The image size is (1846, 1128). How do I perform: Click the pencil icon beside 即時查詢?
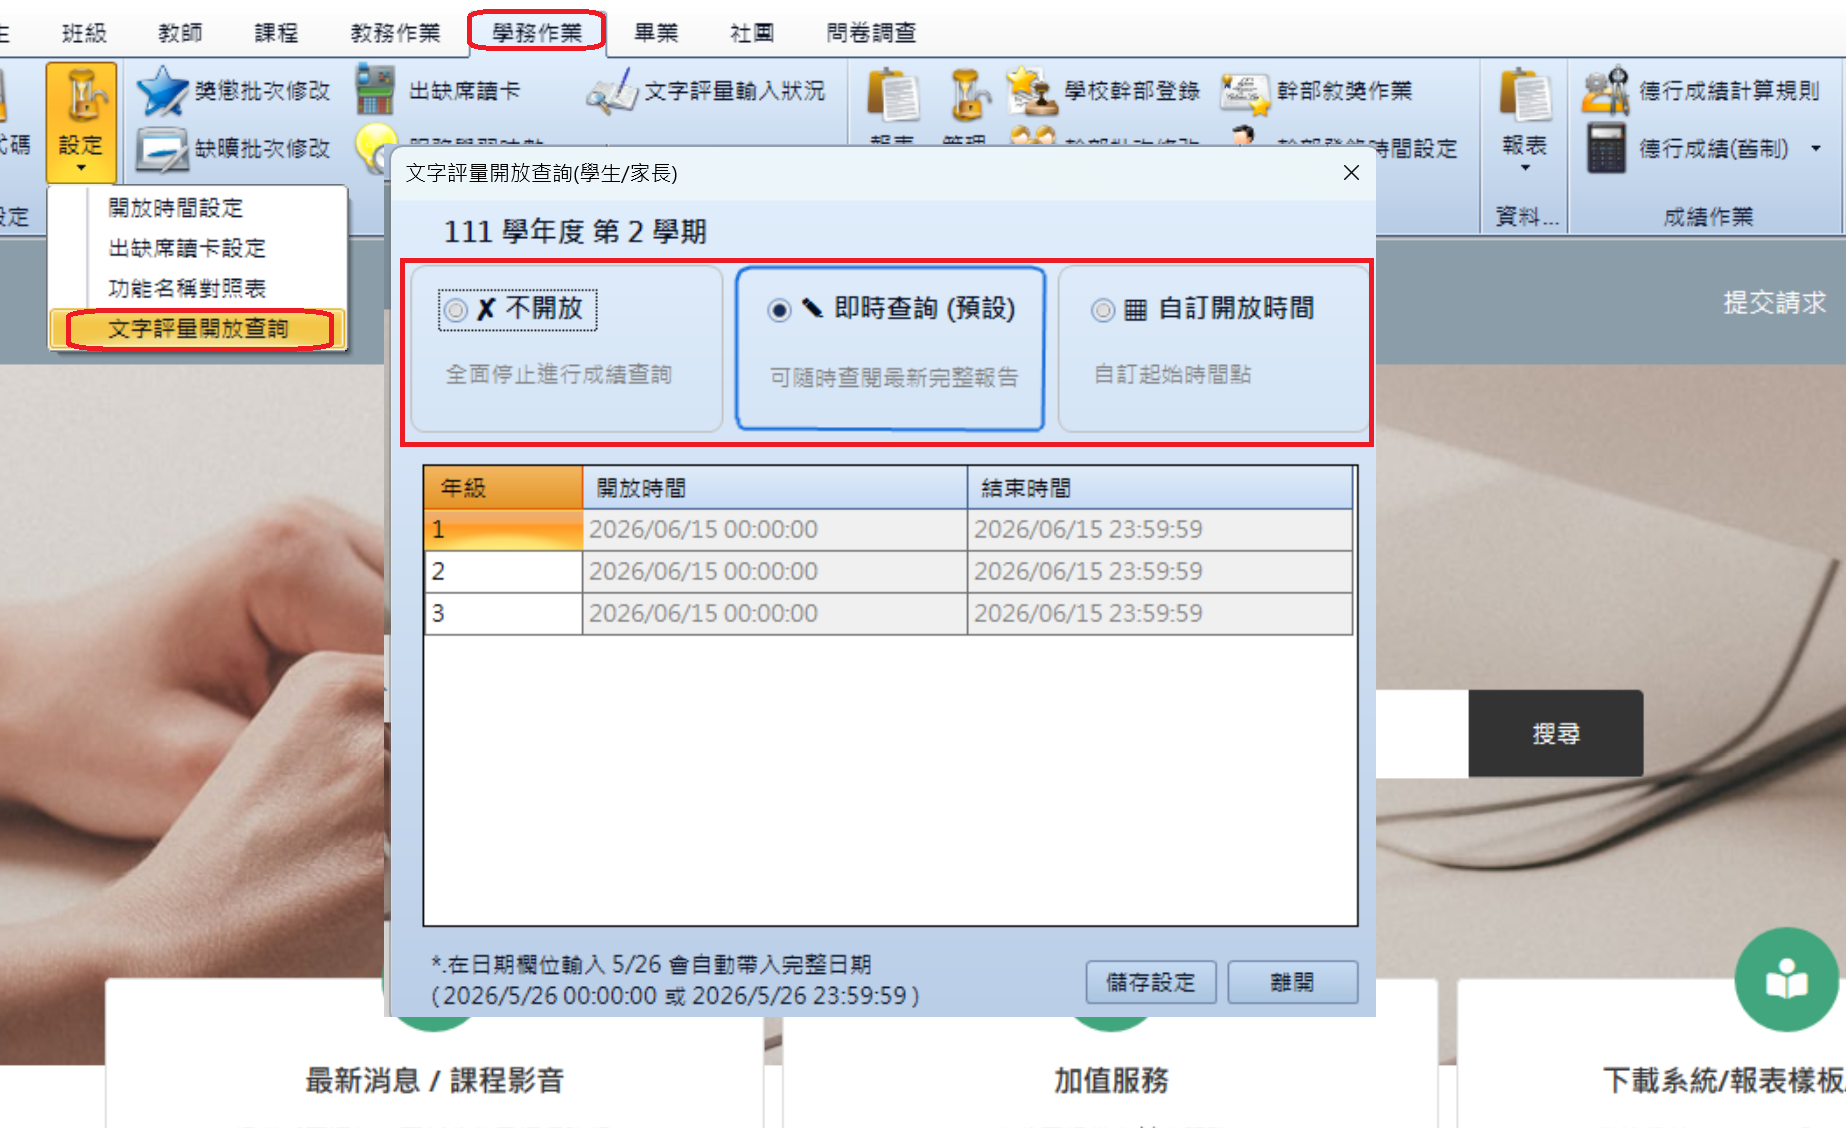(812, 308)
